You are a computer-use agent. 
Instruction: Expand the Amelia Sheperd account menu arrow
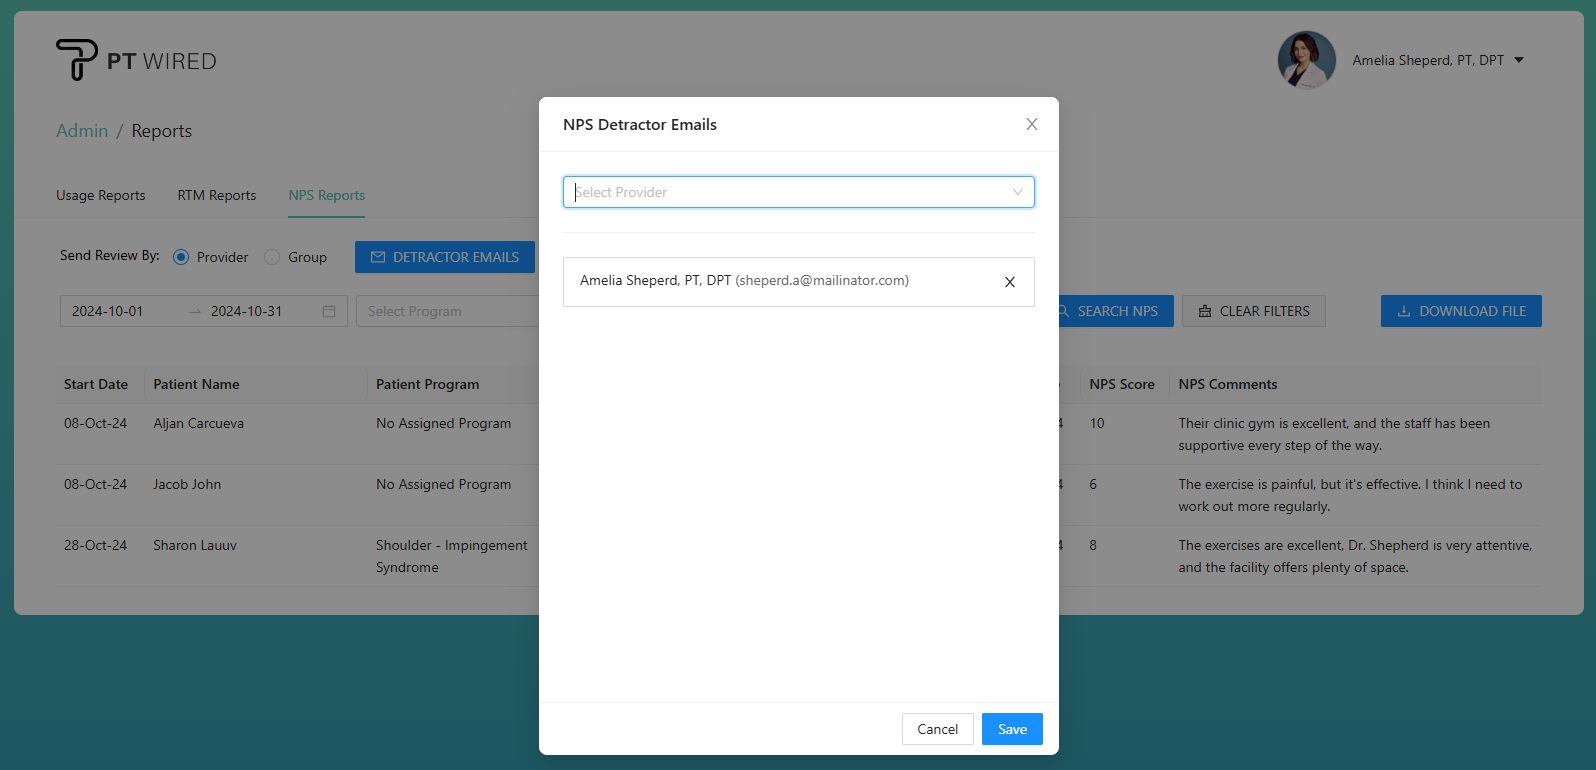coord(1519,60)
